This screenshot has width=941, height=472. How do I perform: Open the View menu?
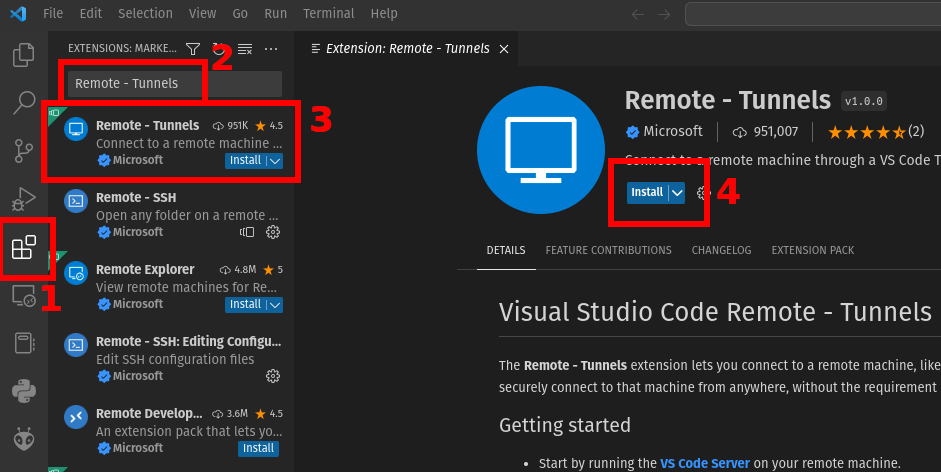[x=202, y=13]
